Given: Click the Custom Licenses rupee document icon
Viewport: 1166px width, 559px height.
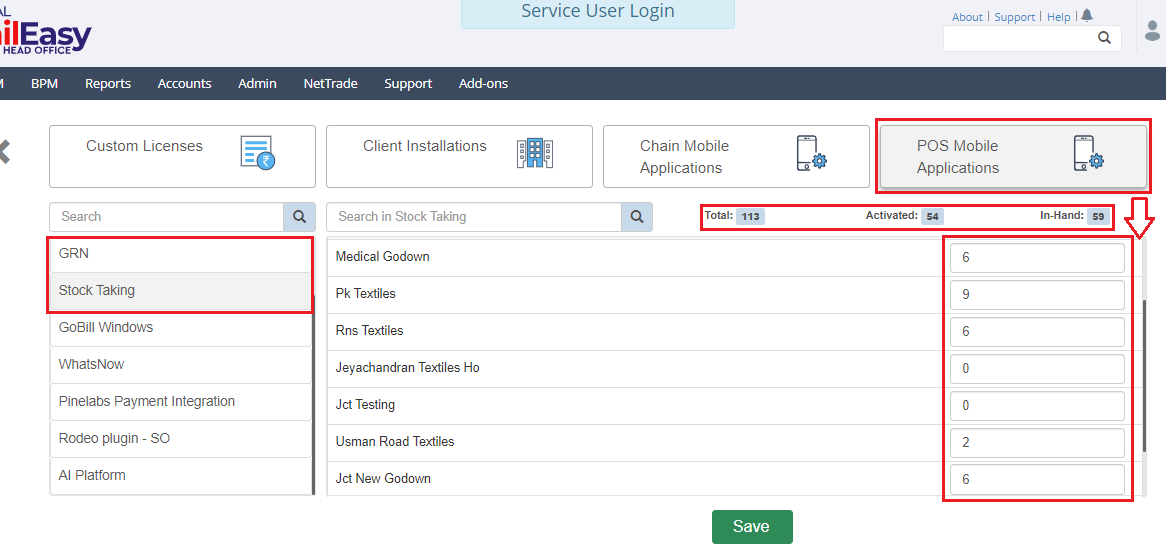Looking at the screenshot, I should (x=258, y=152).
